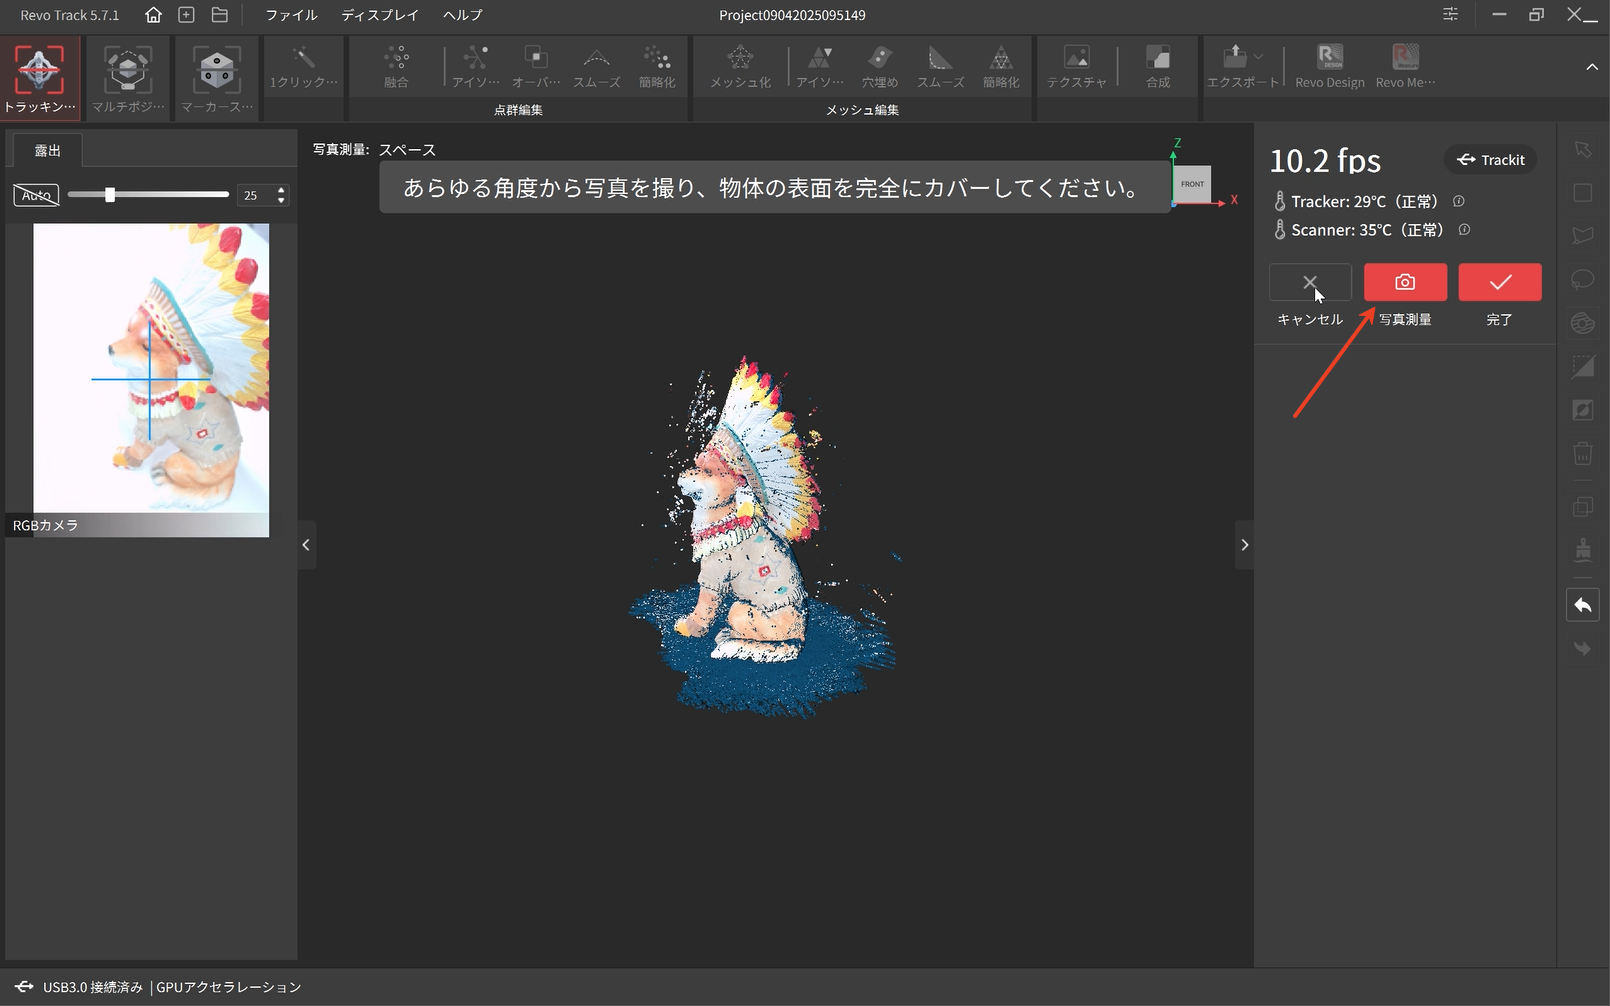Click the Trackit device button
Screen dimensions: 1610x1006
pos(1490,160)
